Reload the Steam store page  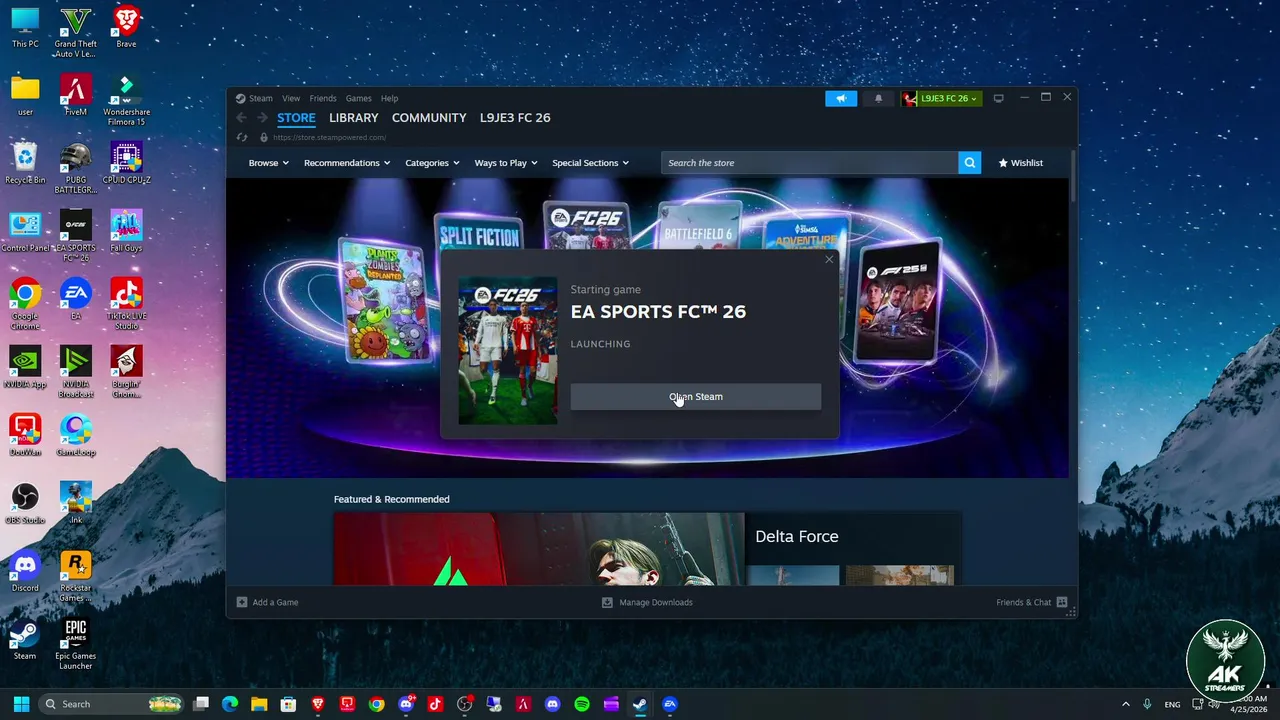[x=242, y=137]
